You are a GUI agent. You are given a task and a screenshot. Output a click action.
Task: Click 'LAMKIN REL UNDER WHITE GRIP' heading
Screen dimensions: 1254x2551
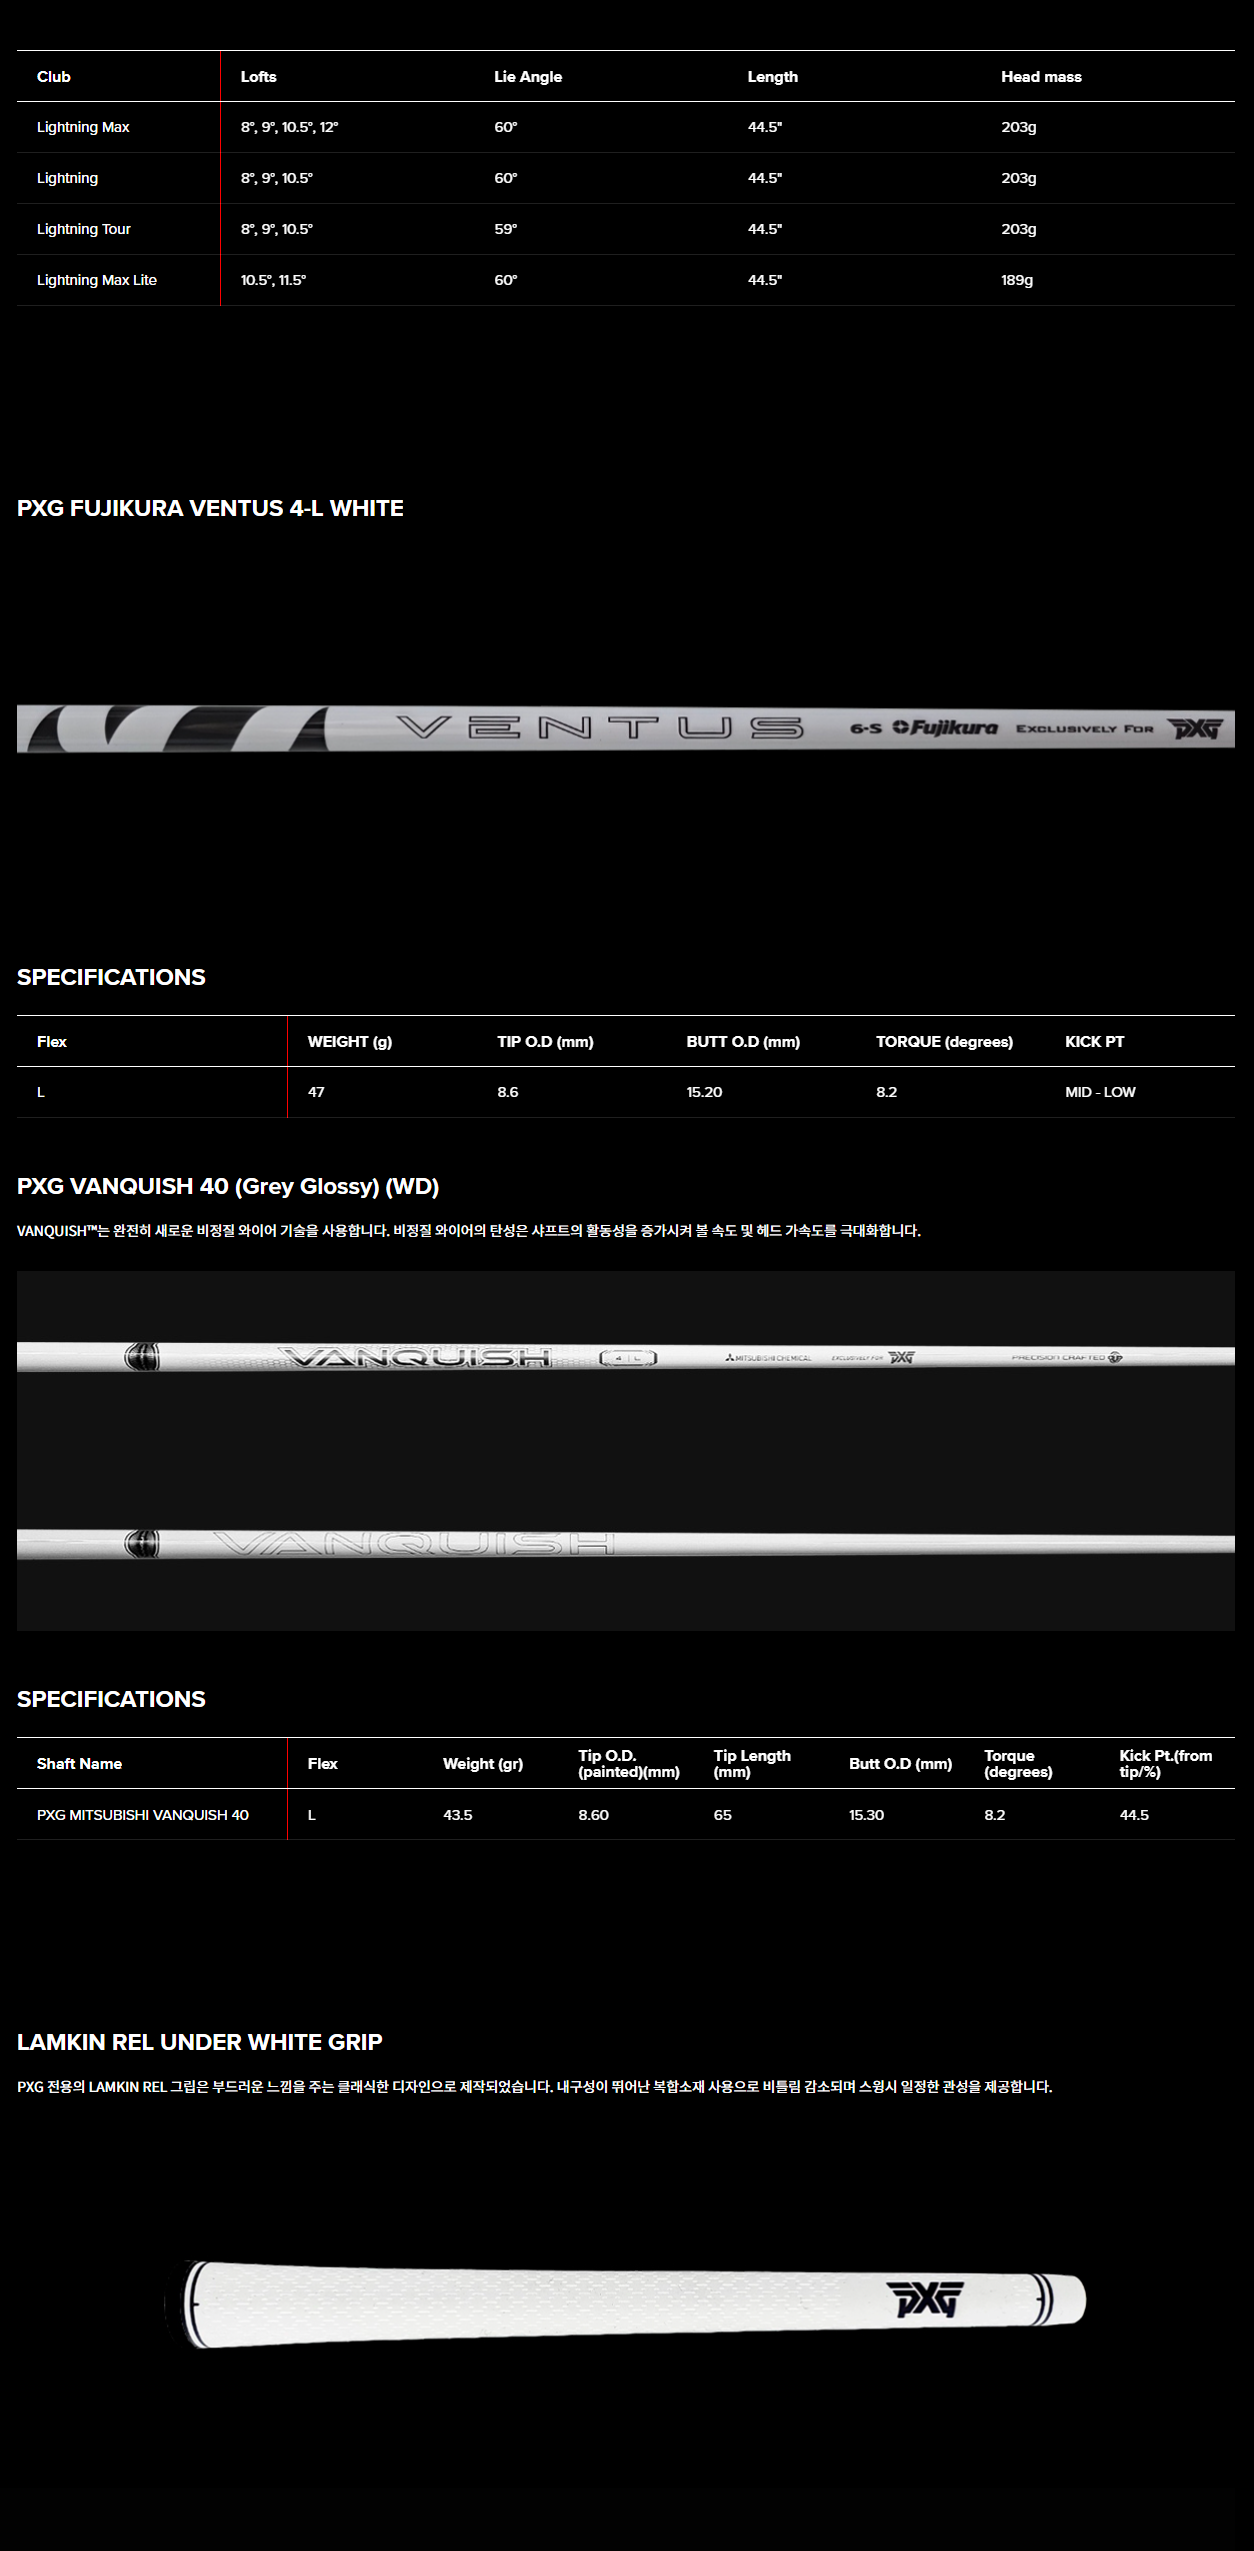(x=200, y=2042)
